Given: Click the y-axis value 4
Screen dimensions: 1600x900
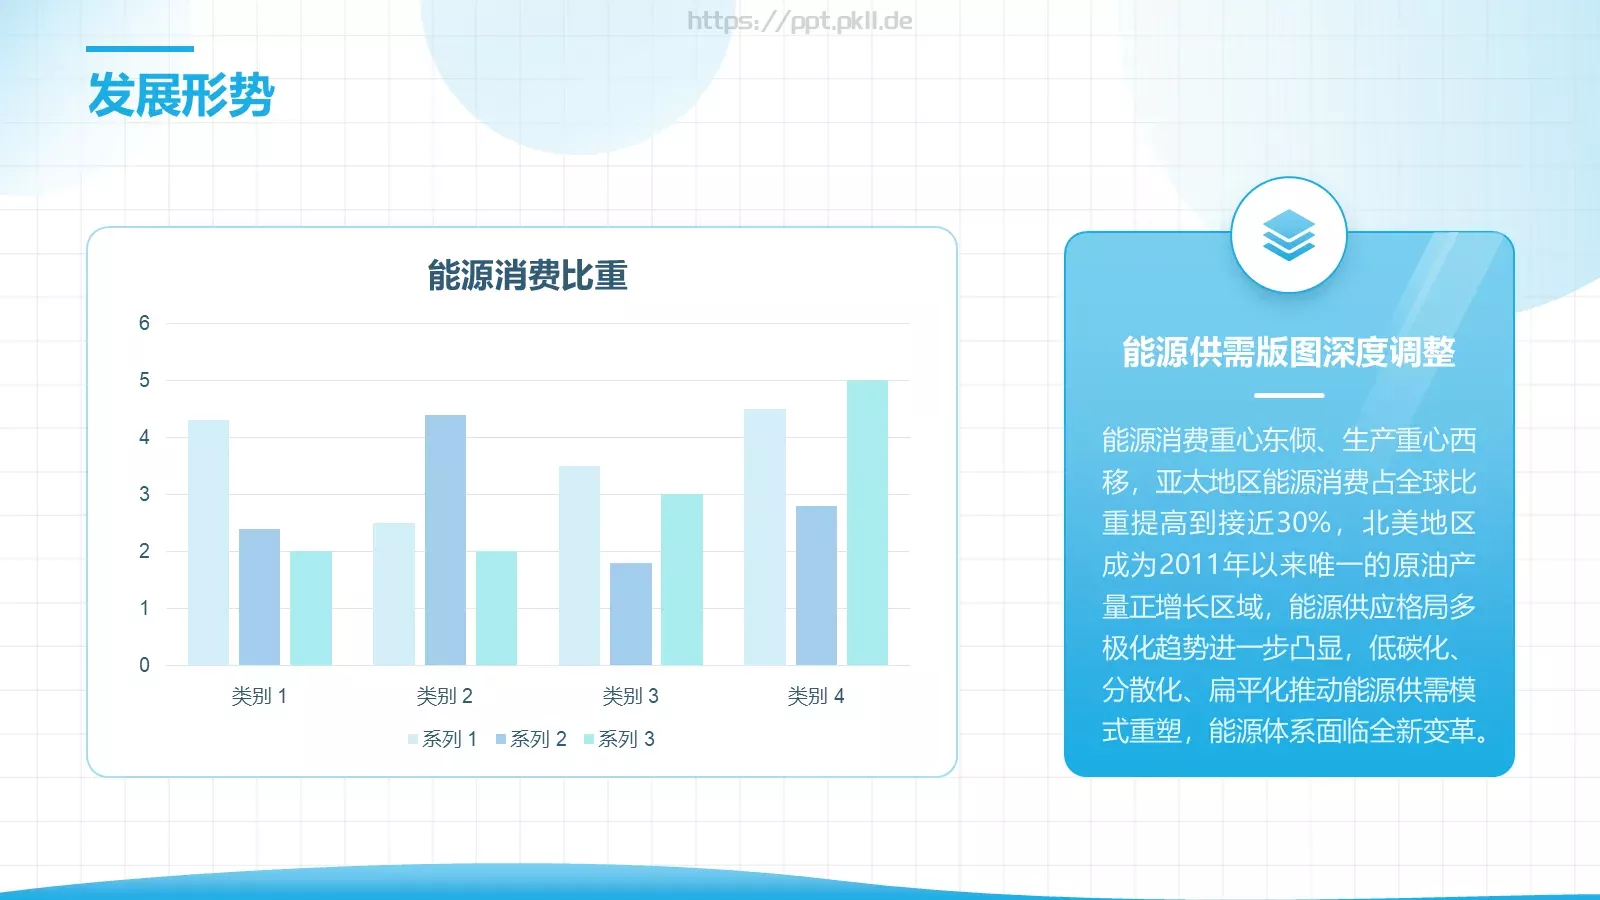Looking at the screenshot, I should click(x=144, y=437).
